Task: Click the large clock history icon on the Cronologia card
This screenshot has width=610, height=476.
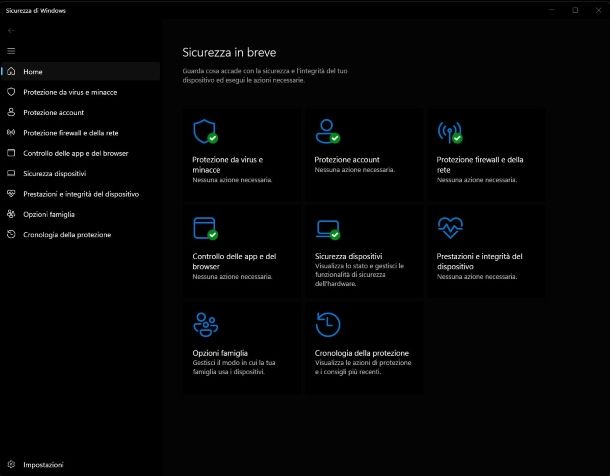Action: point(328,324)
